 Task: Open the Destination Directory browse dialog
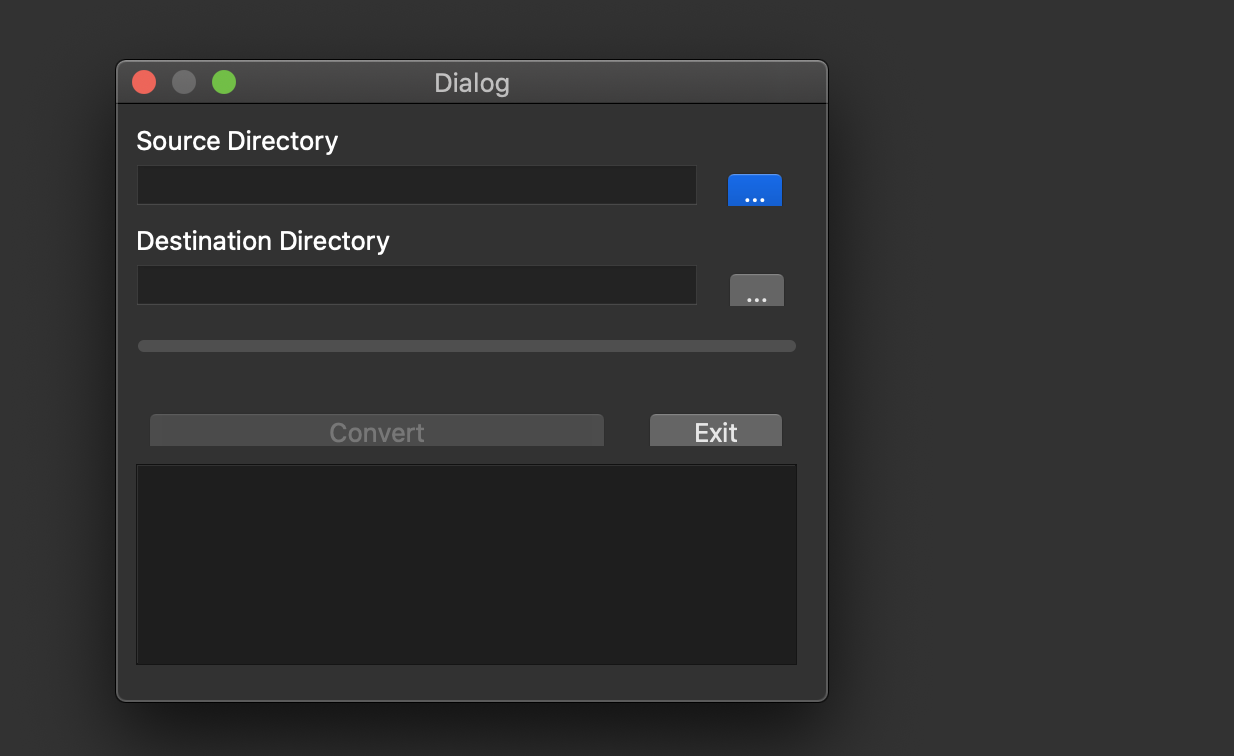pos(756,290)
